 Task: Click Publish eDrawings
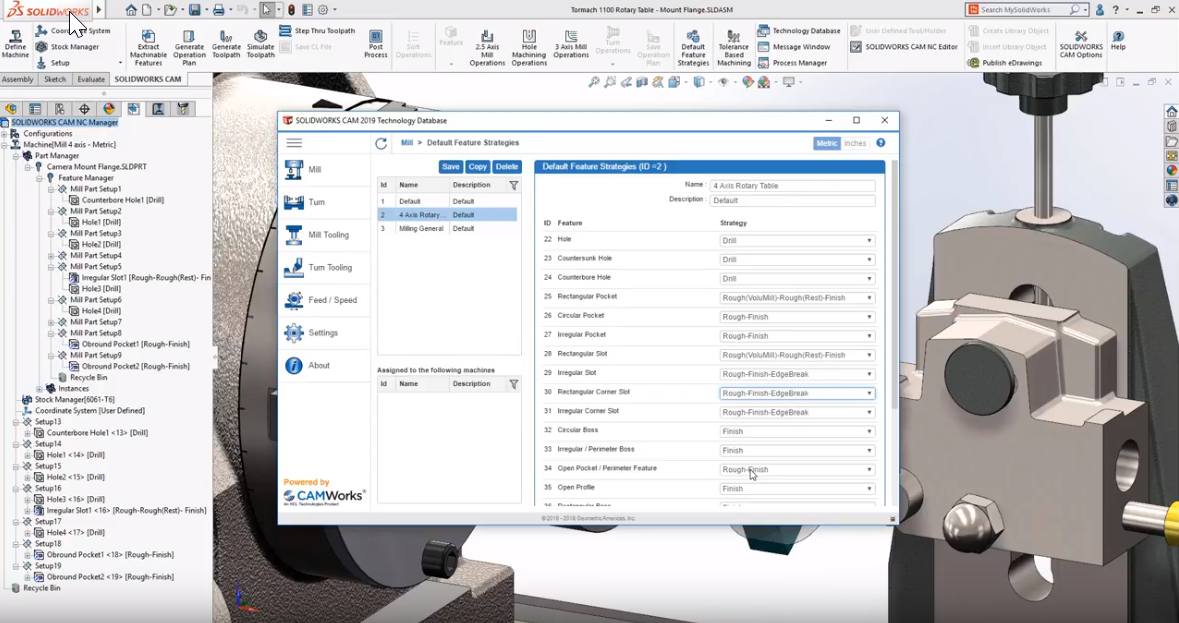(x=1005, y=63)
